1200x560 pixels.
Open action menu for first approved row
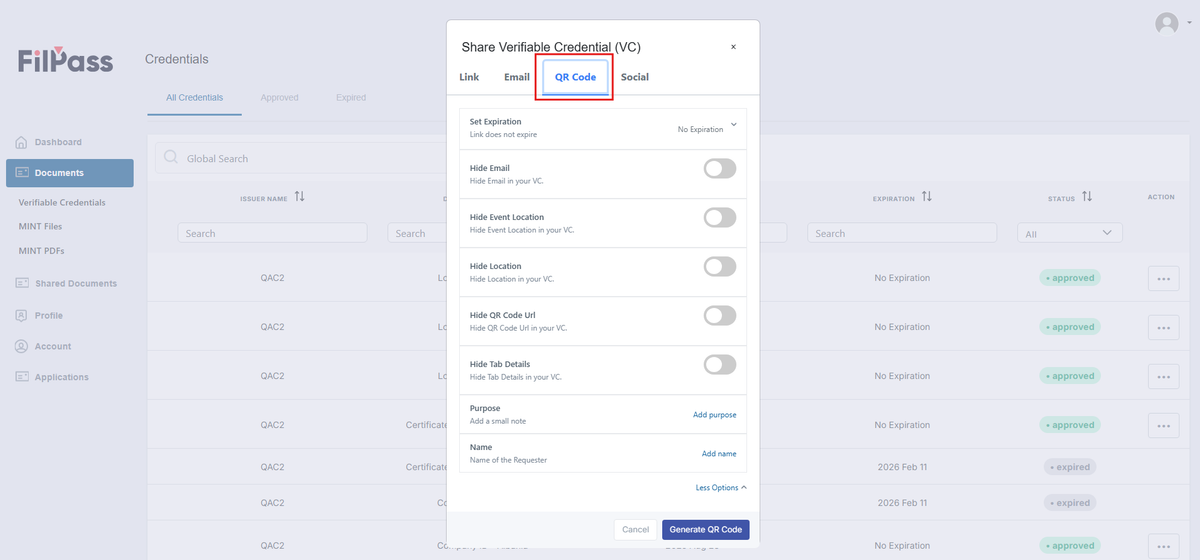tap(1163, 279)
